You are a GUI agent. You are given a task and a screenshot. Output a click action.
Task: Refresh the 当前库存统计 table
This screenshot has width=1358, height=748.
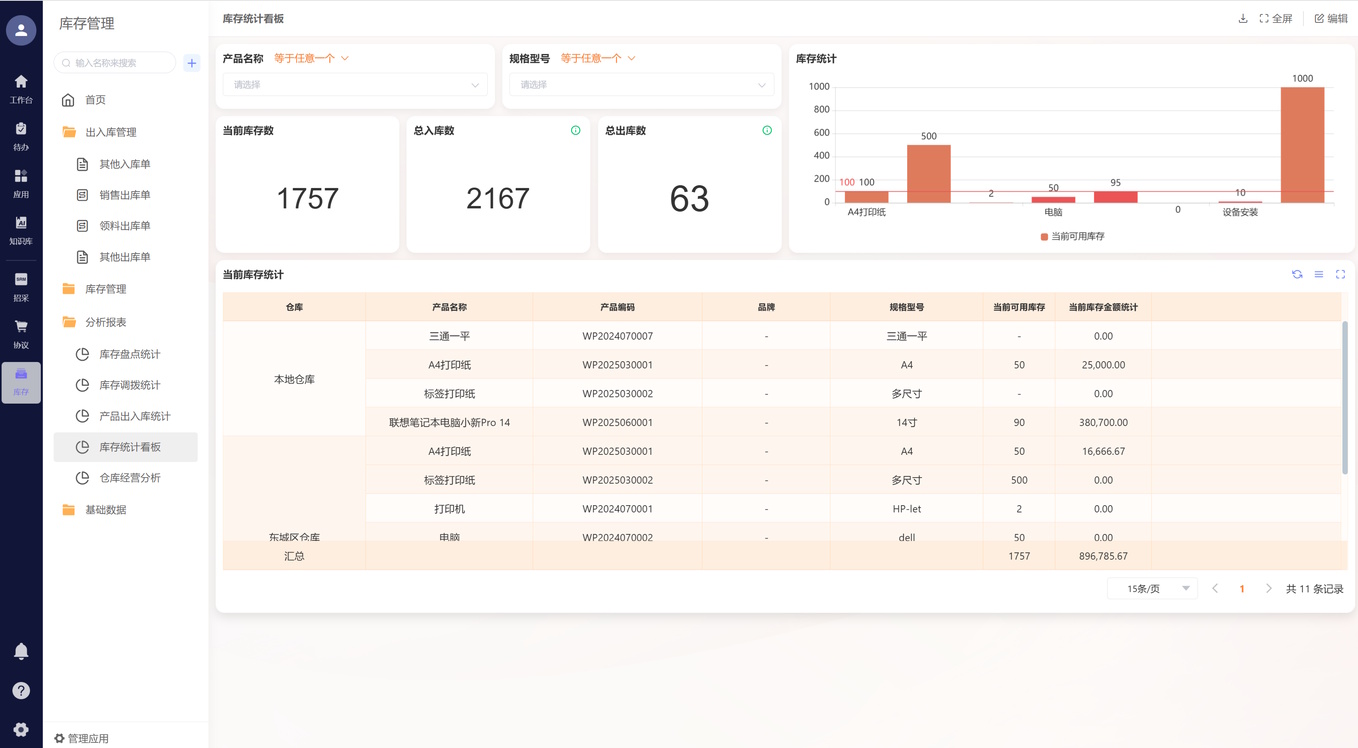coord(1297,274)
